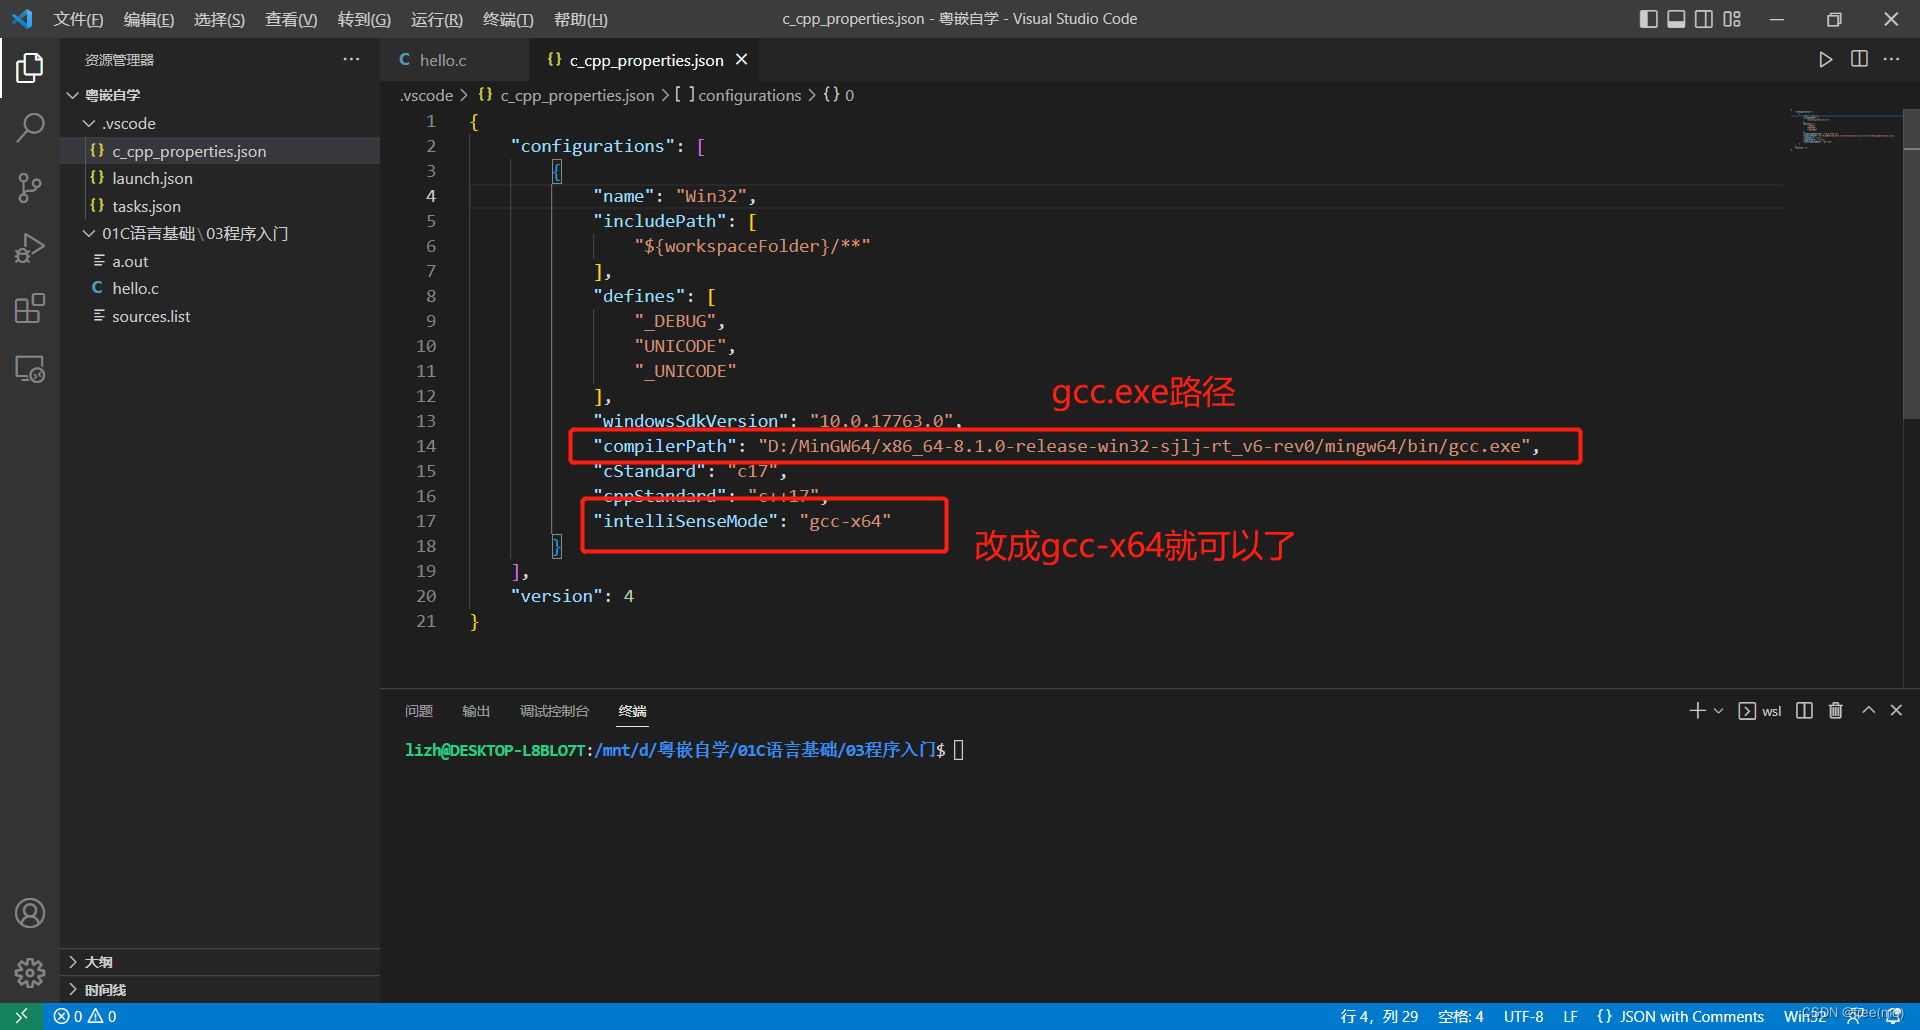Collapse the .vscode folder
This screenshot has height=1030, width=1920.
click(89, 123)
